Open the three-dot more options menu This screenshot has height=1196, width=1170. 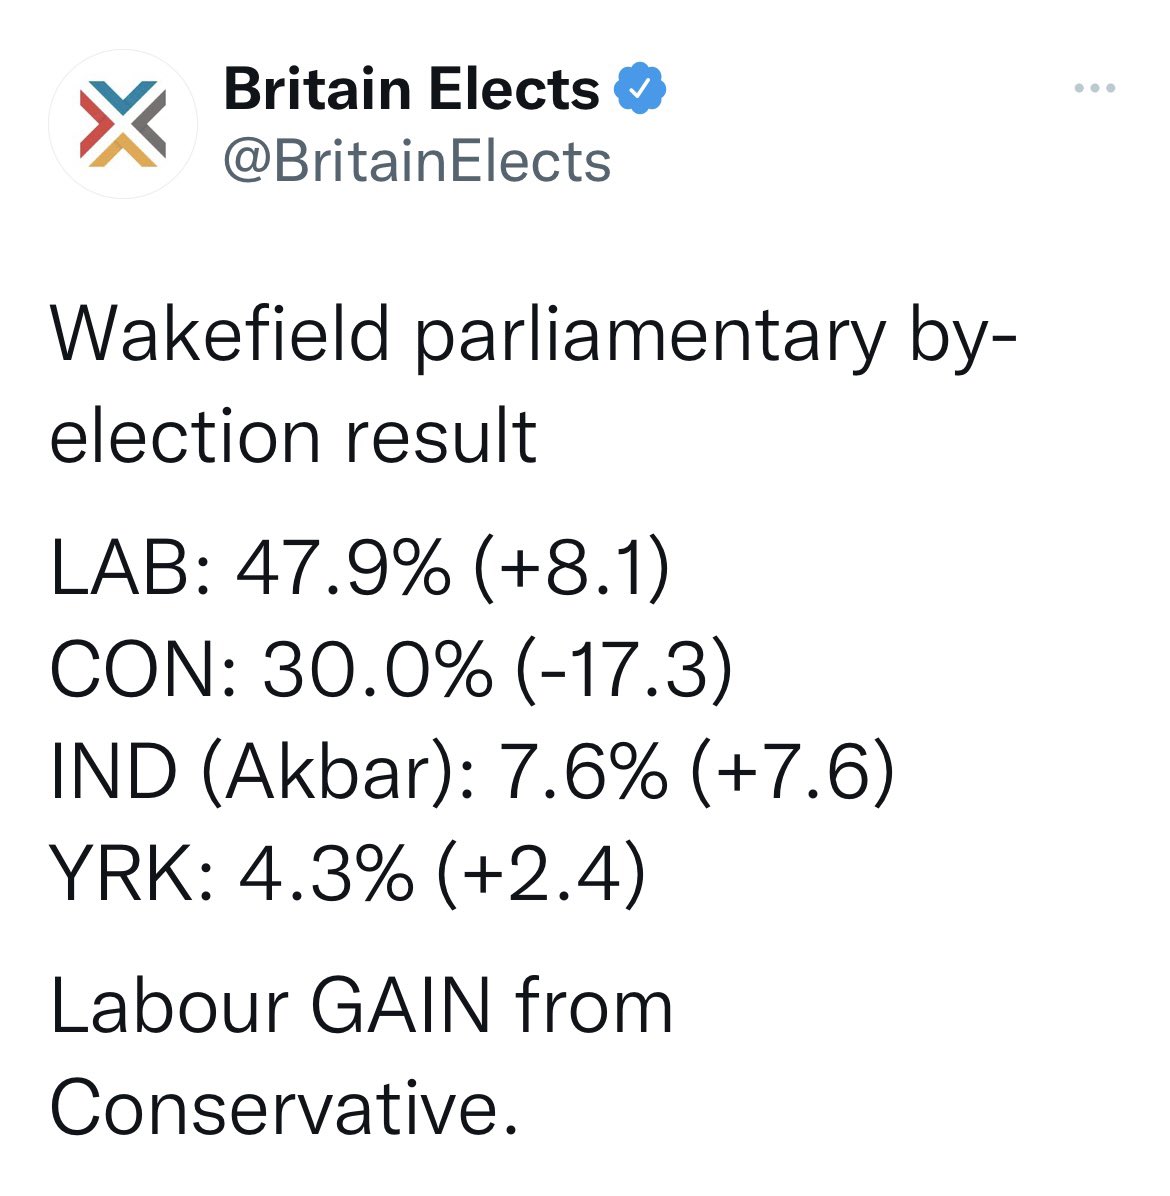click(x=1094, y=88)
